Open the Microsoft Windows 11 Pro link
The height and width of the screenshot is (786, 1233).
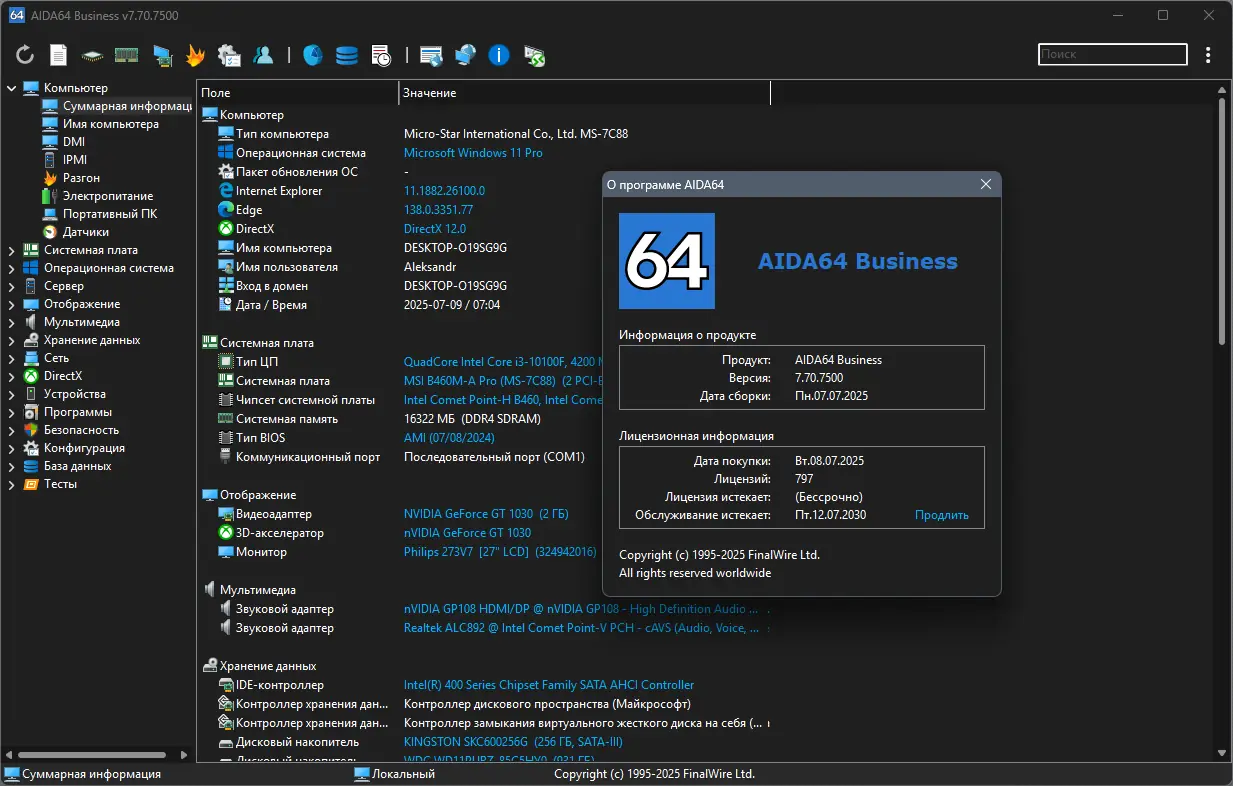[x=473, y=153]
